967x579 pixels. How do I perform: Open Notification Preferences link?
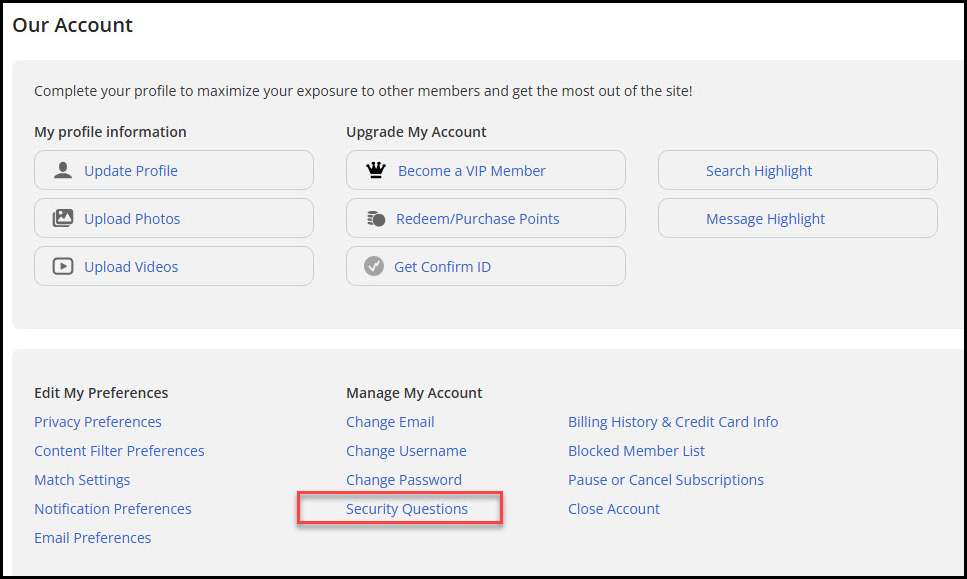113,509
